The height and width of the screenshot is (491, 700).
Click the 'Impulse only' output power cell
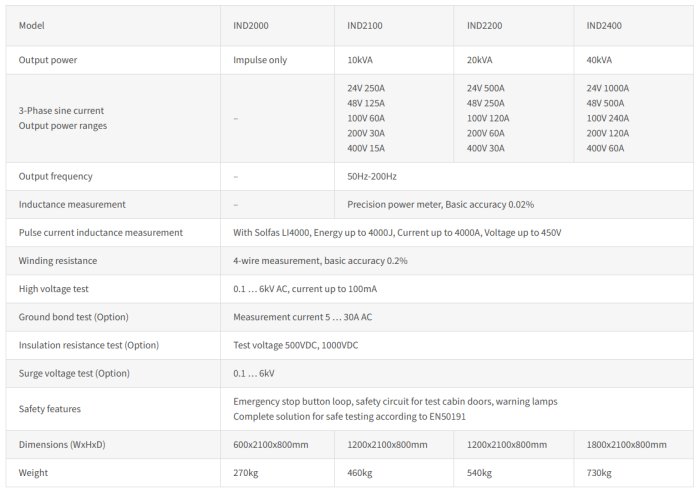tap(260, 60)
